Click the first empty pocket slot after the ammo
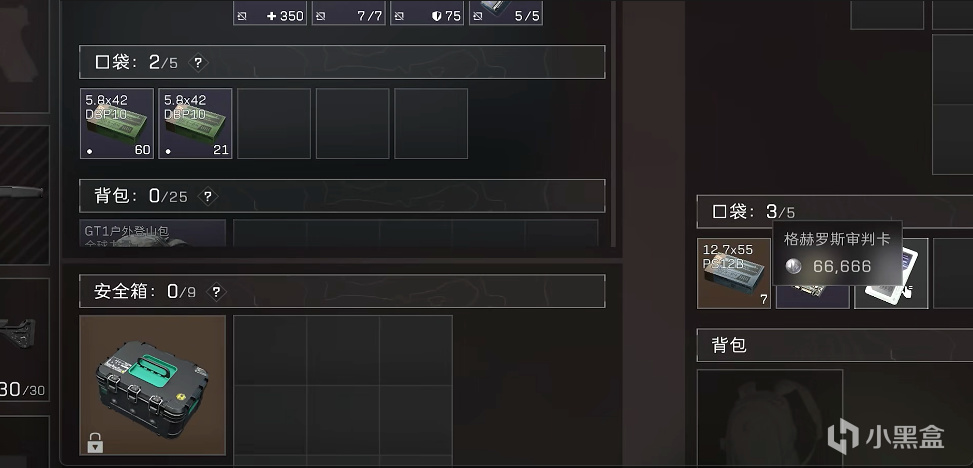 (x=274, y=124)
